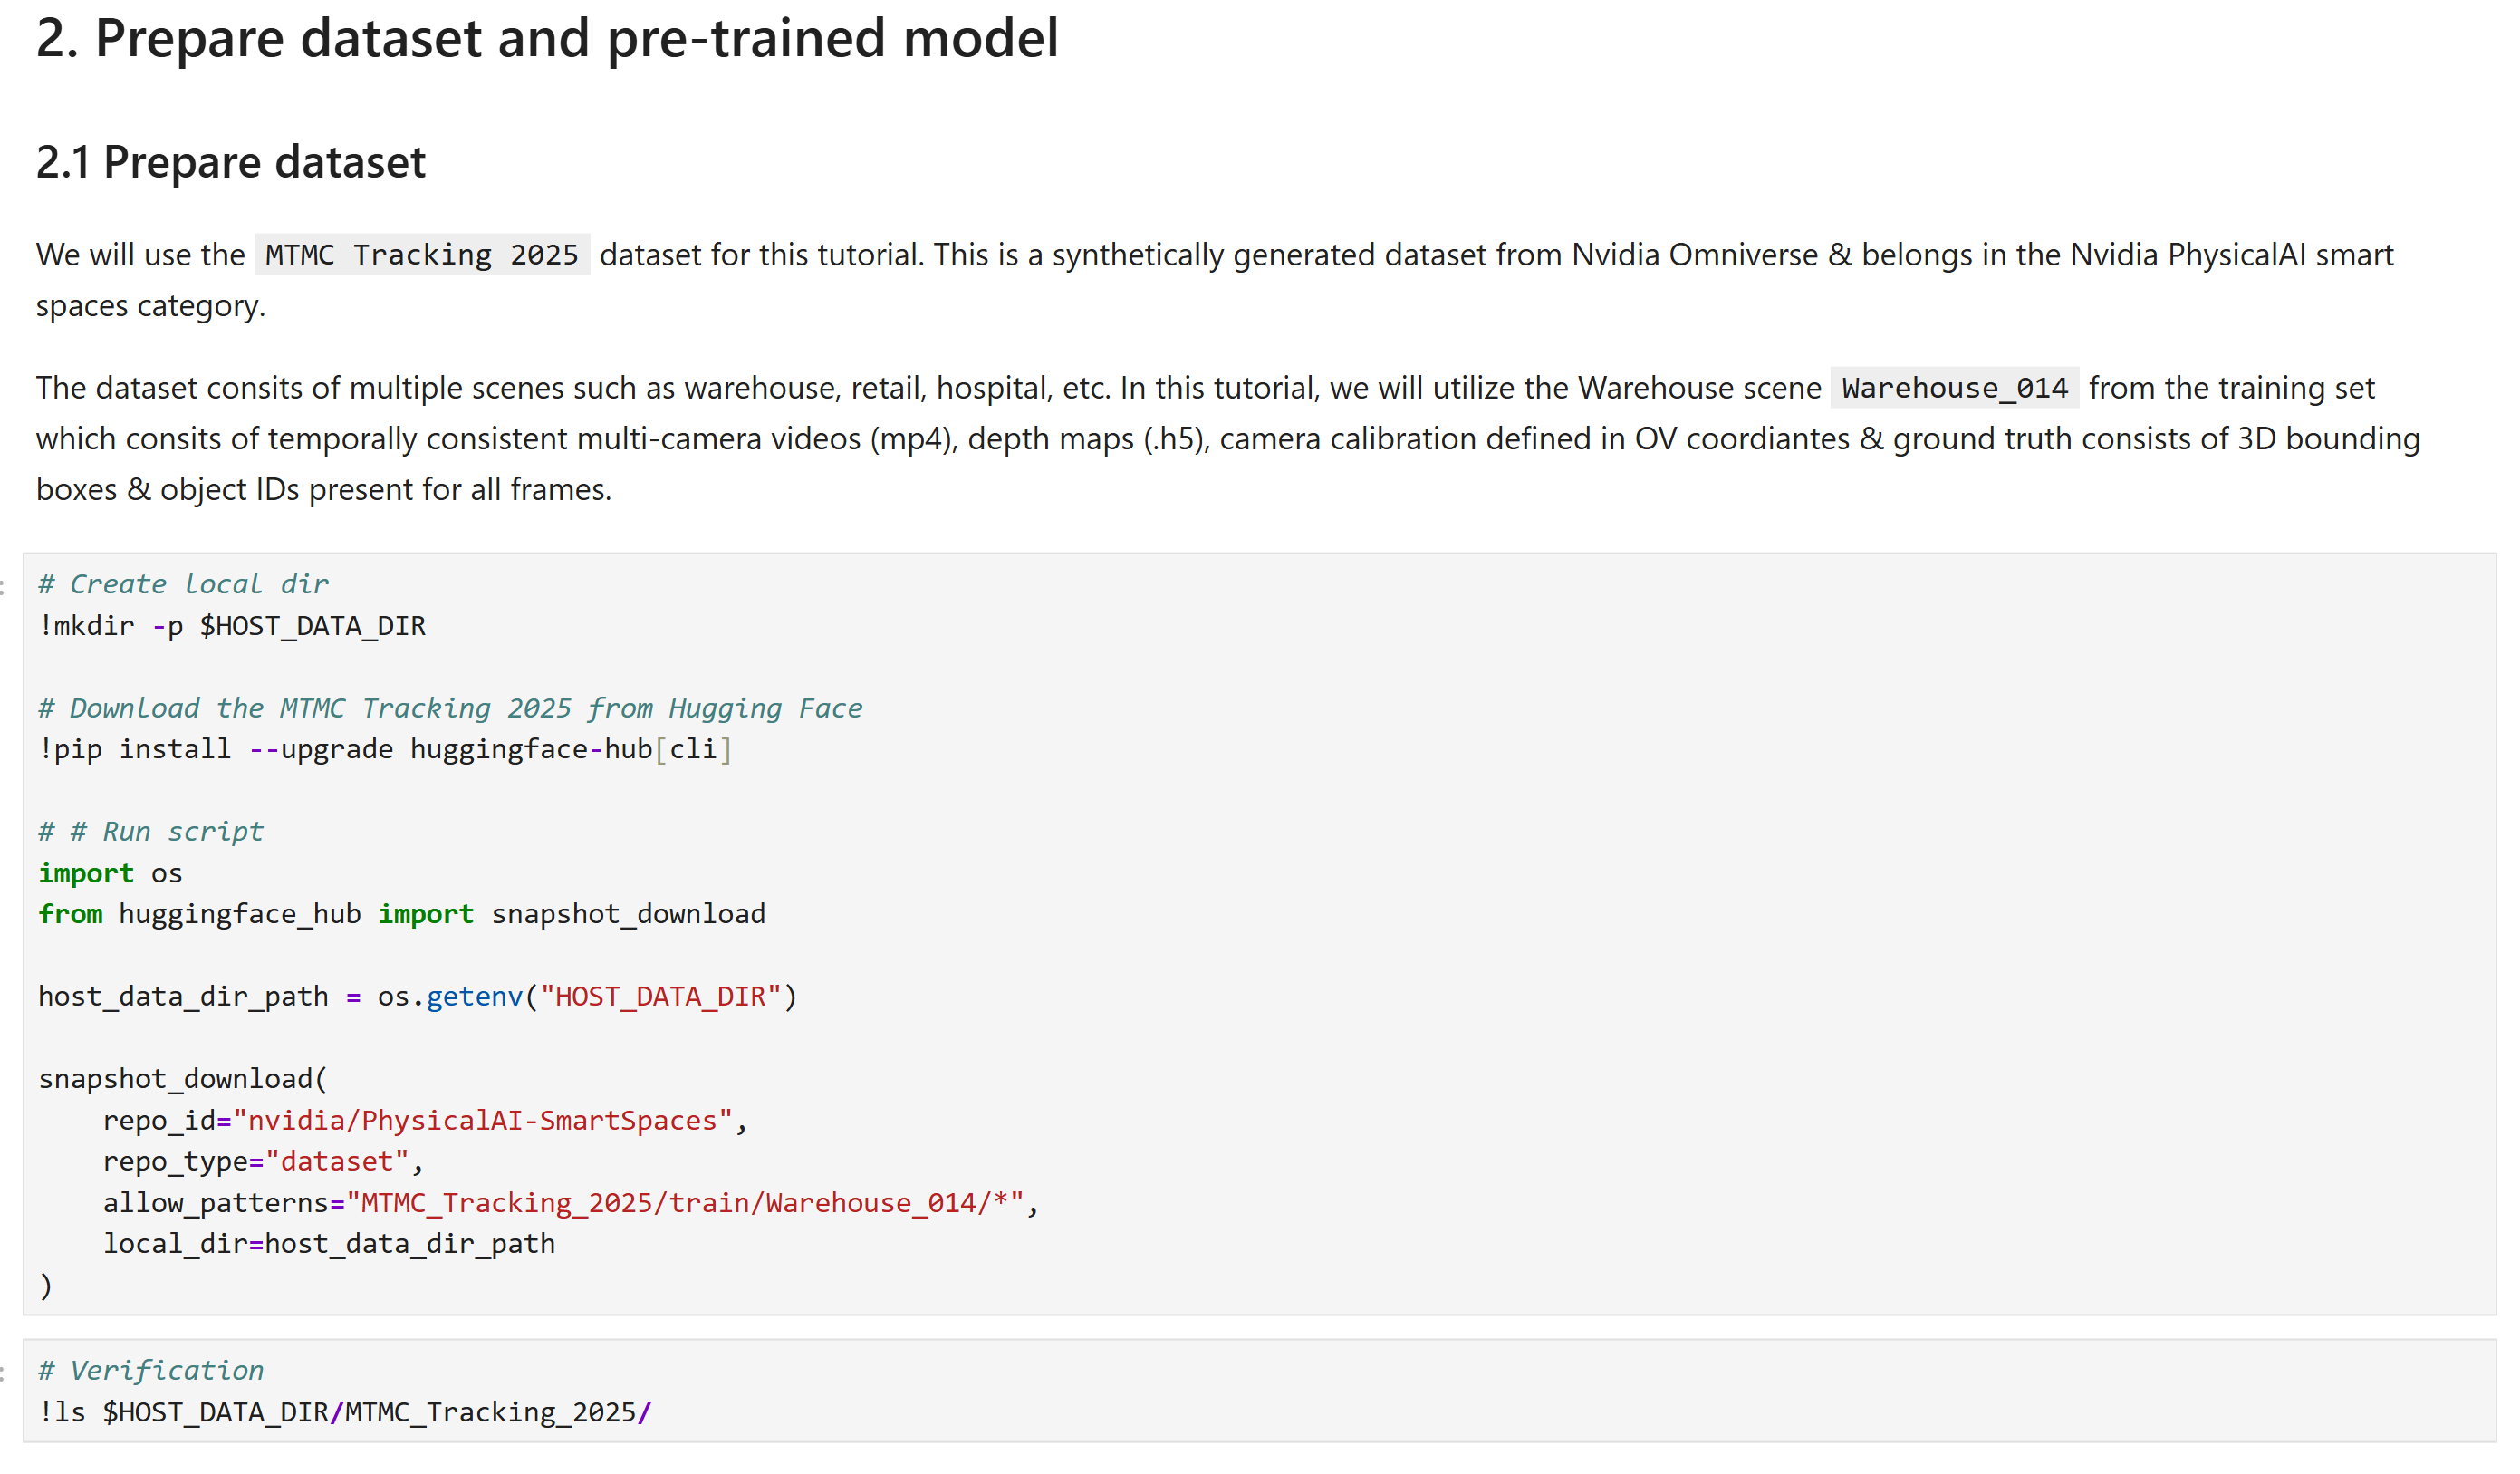Click the local_dir=host_data_dir_path argument line
This screenshot has height=1474, width=2520.
click(329, 1243)
